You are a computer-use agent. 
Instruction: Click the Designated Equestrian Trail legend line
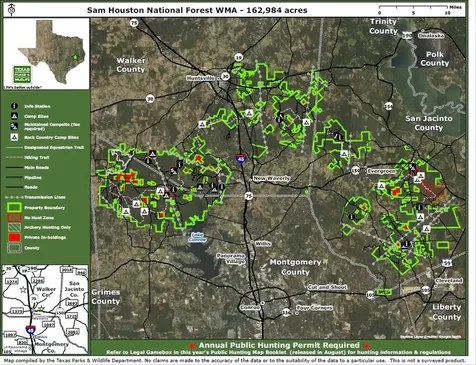pos(14,147)
